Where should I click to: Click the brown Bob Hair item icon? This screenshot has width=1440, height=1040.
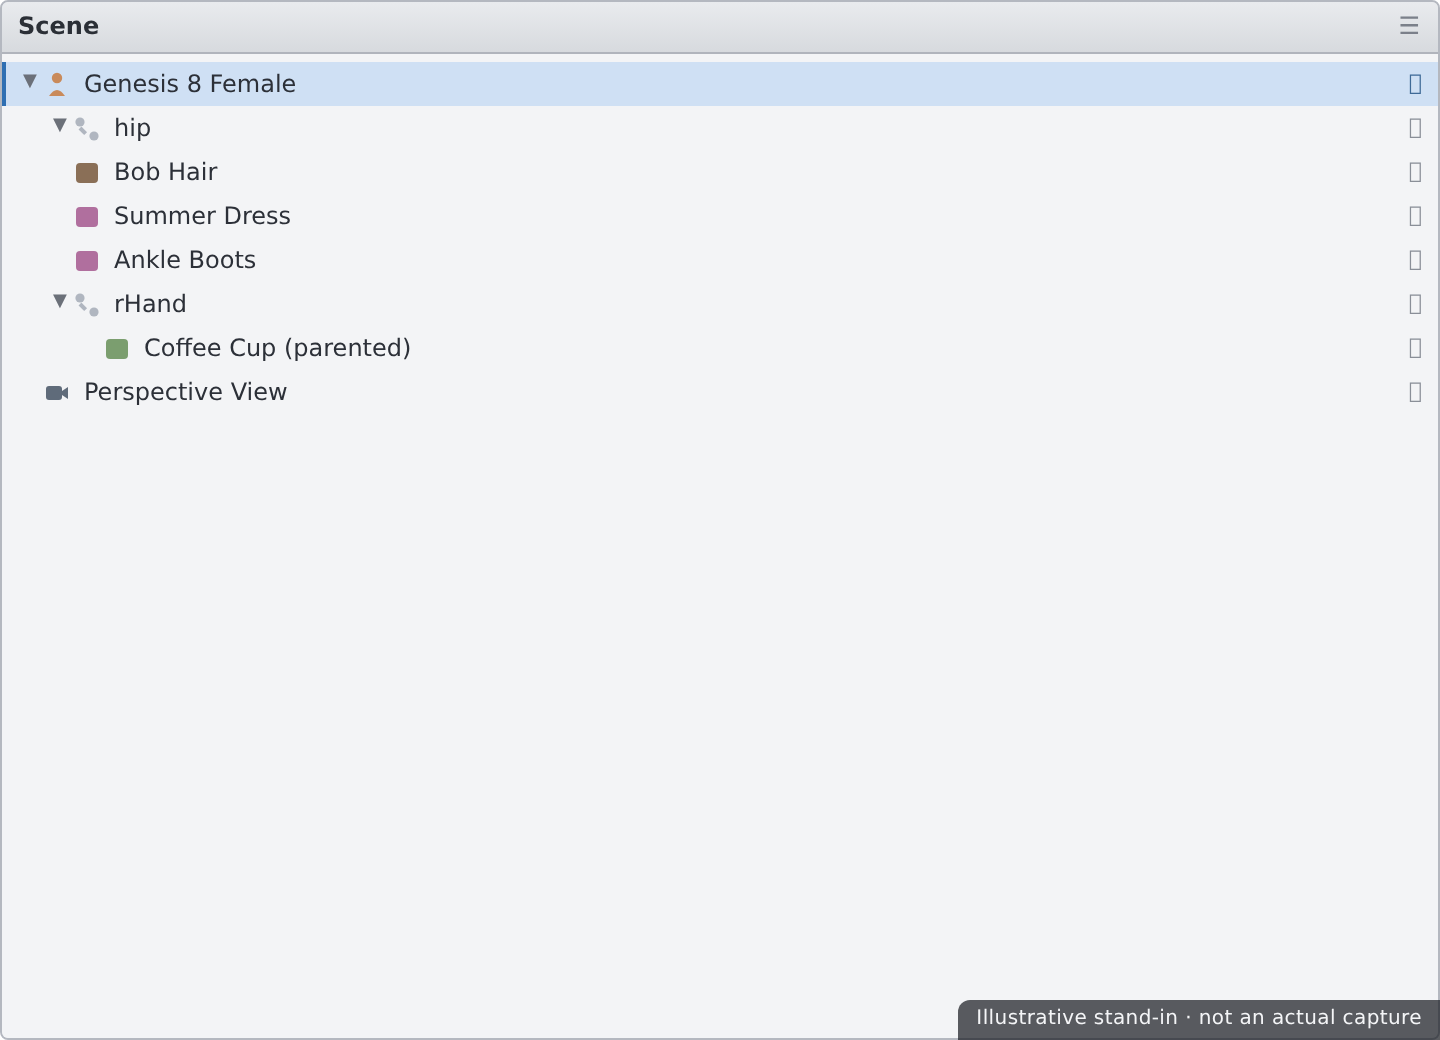coord(87,172)
